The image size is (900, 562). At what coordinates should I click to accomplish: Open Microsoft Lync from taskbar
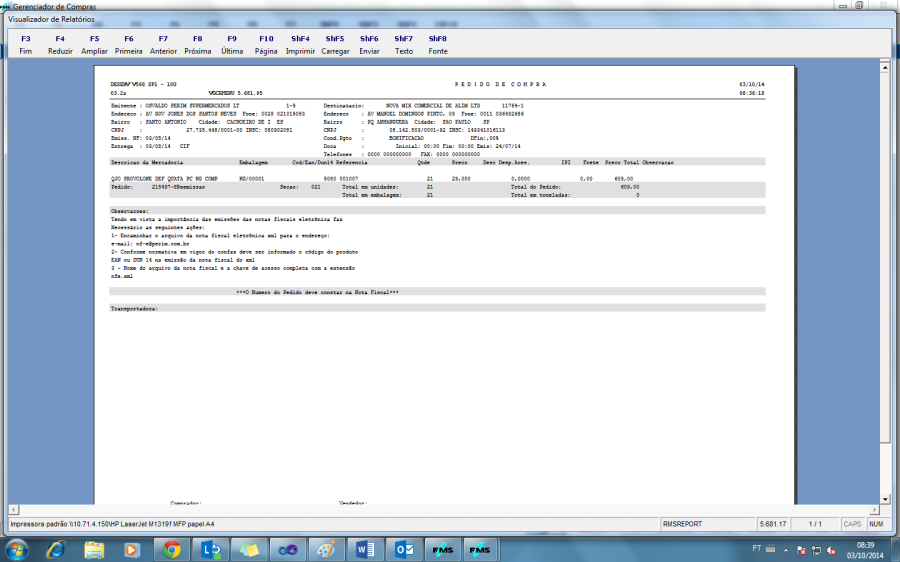210,550
